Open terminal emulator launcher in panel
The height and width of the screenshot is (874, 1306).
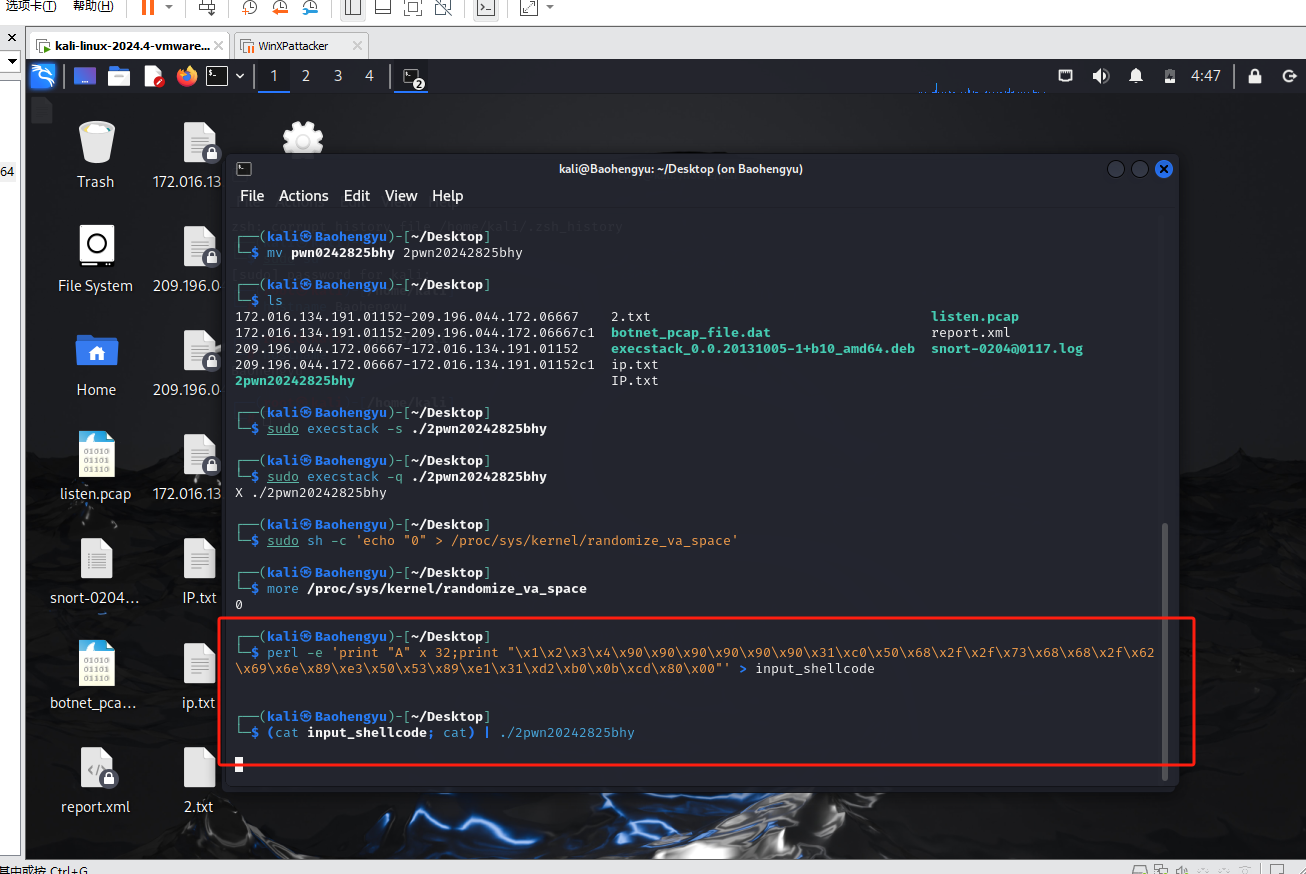[x=217, y=76]
